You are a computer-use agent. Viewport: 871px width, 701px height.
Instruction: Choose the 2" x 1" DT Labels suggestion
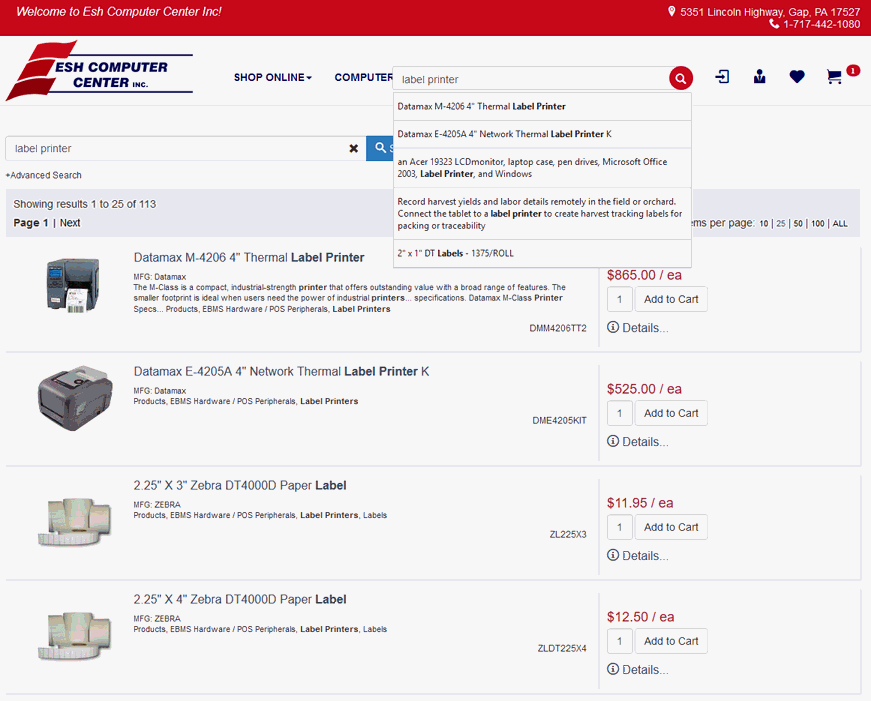[455, 253]
